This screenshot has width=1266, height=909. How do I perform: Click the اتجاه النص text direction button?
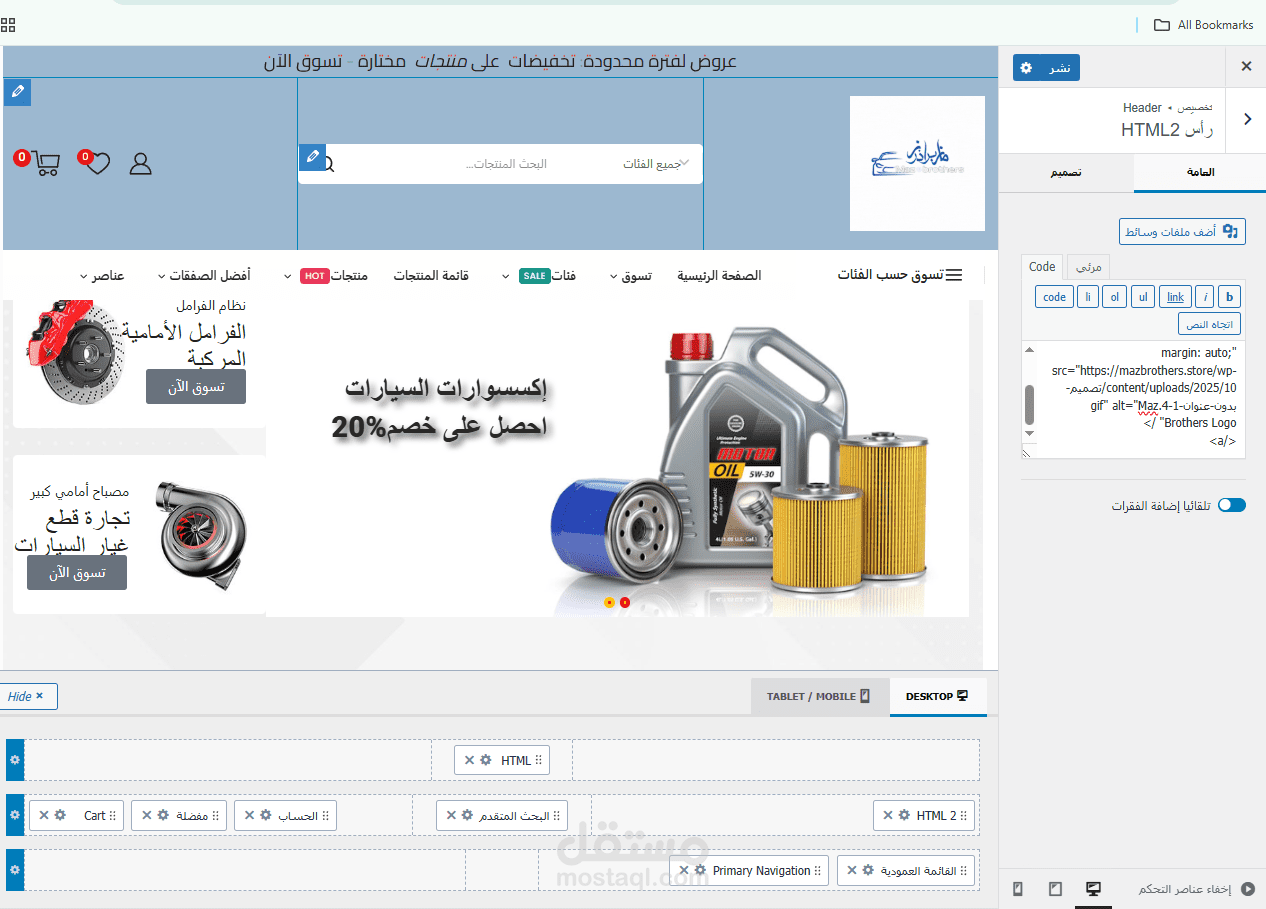point(1210,324)
